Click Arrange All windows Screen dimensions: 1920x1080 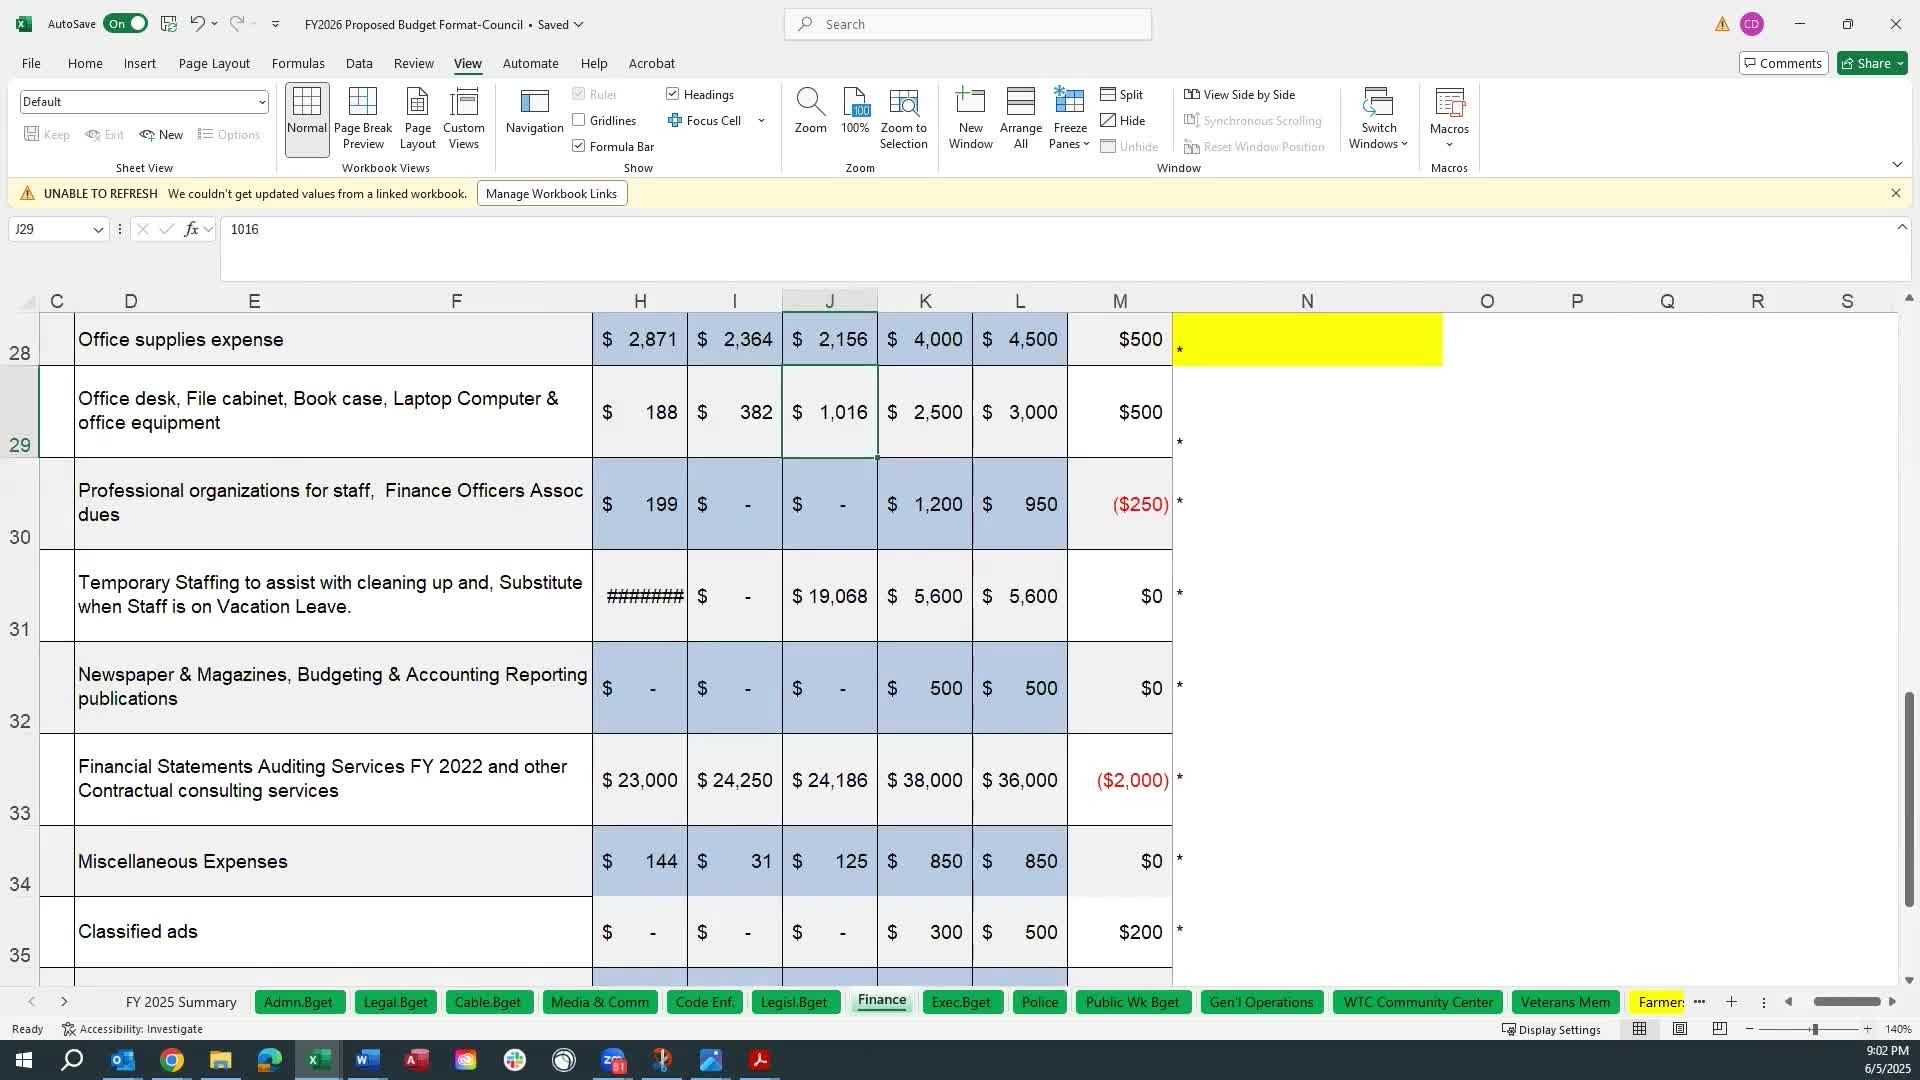coord(1020,119)
